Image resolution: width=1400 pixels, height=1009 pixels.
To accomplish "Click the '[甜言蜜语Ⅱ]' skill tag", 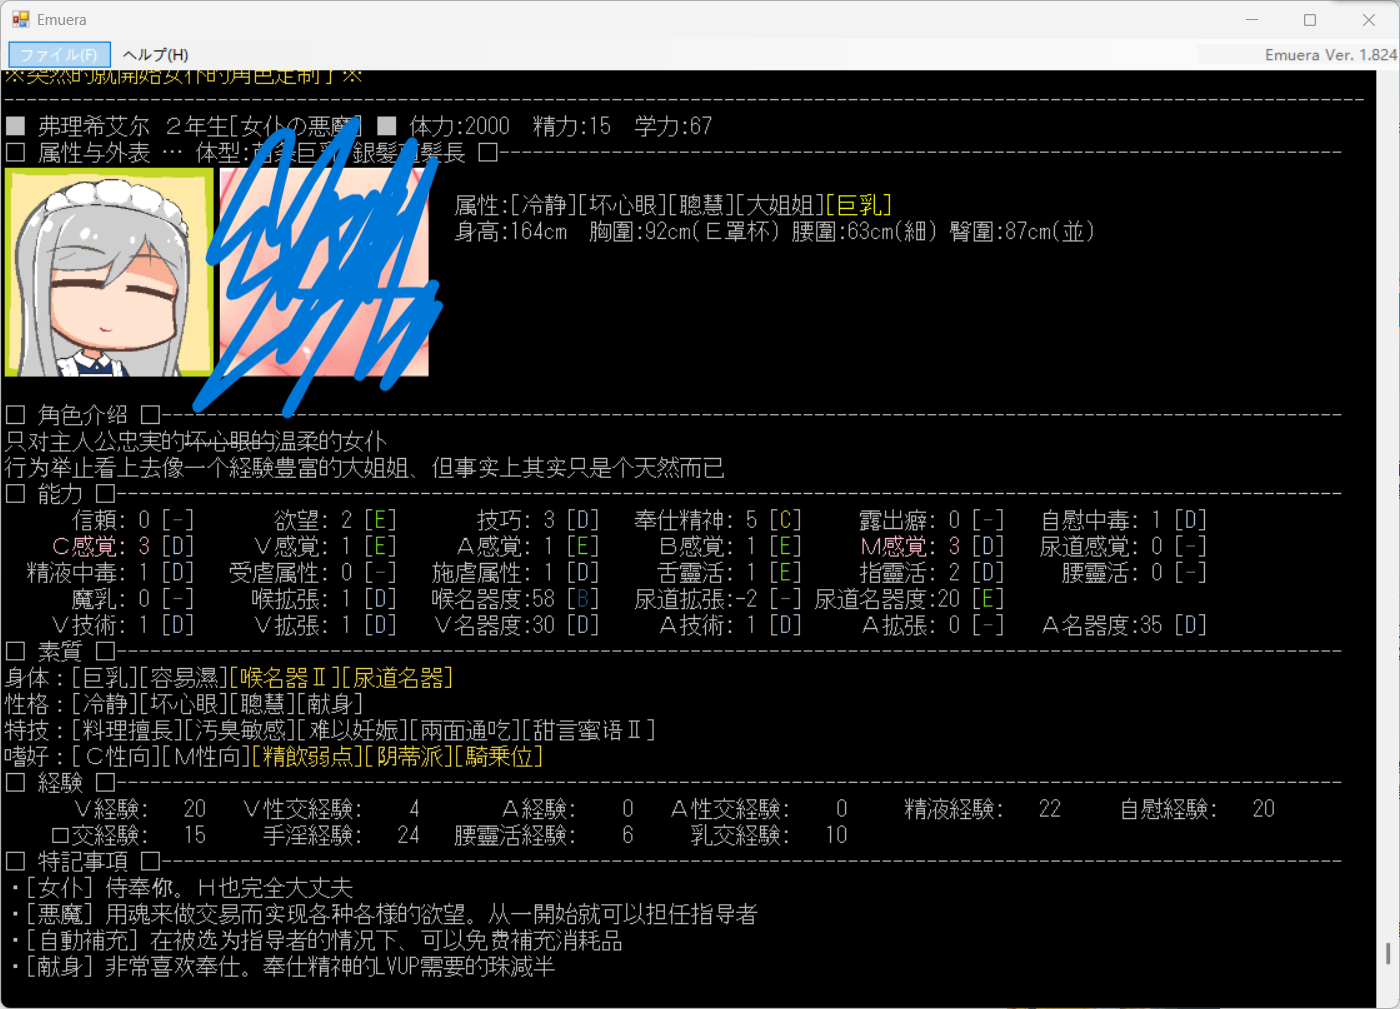I will click(589, 731).
